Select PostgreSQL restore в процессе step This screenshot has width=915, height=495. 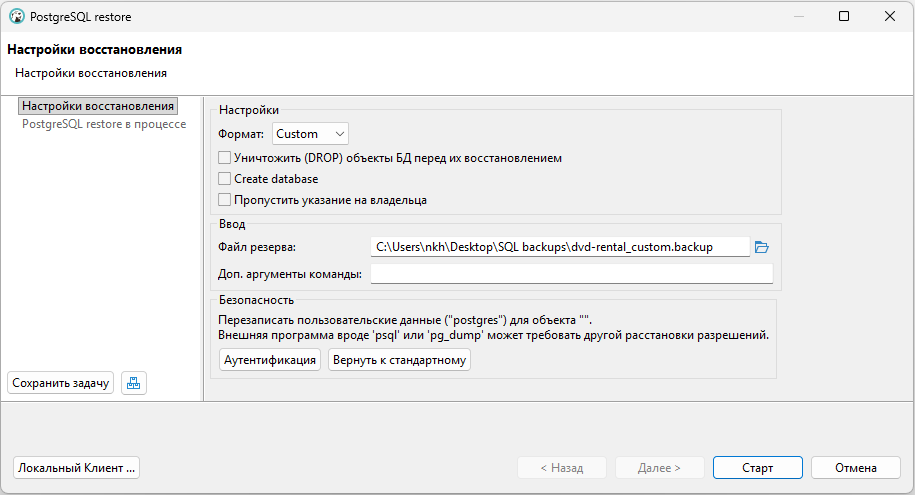[104, 124]
